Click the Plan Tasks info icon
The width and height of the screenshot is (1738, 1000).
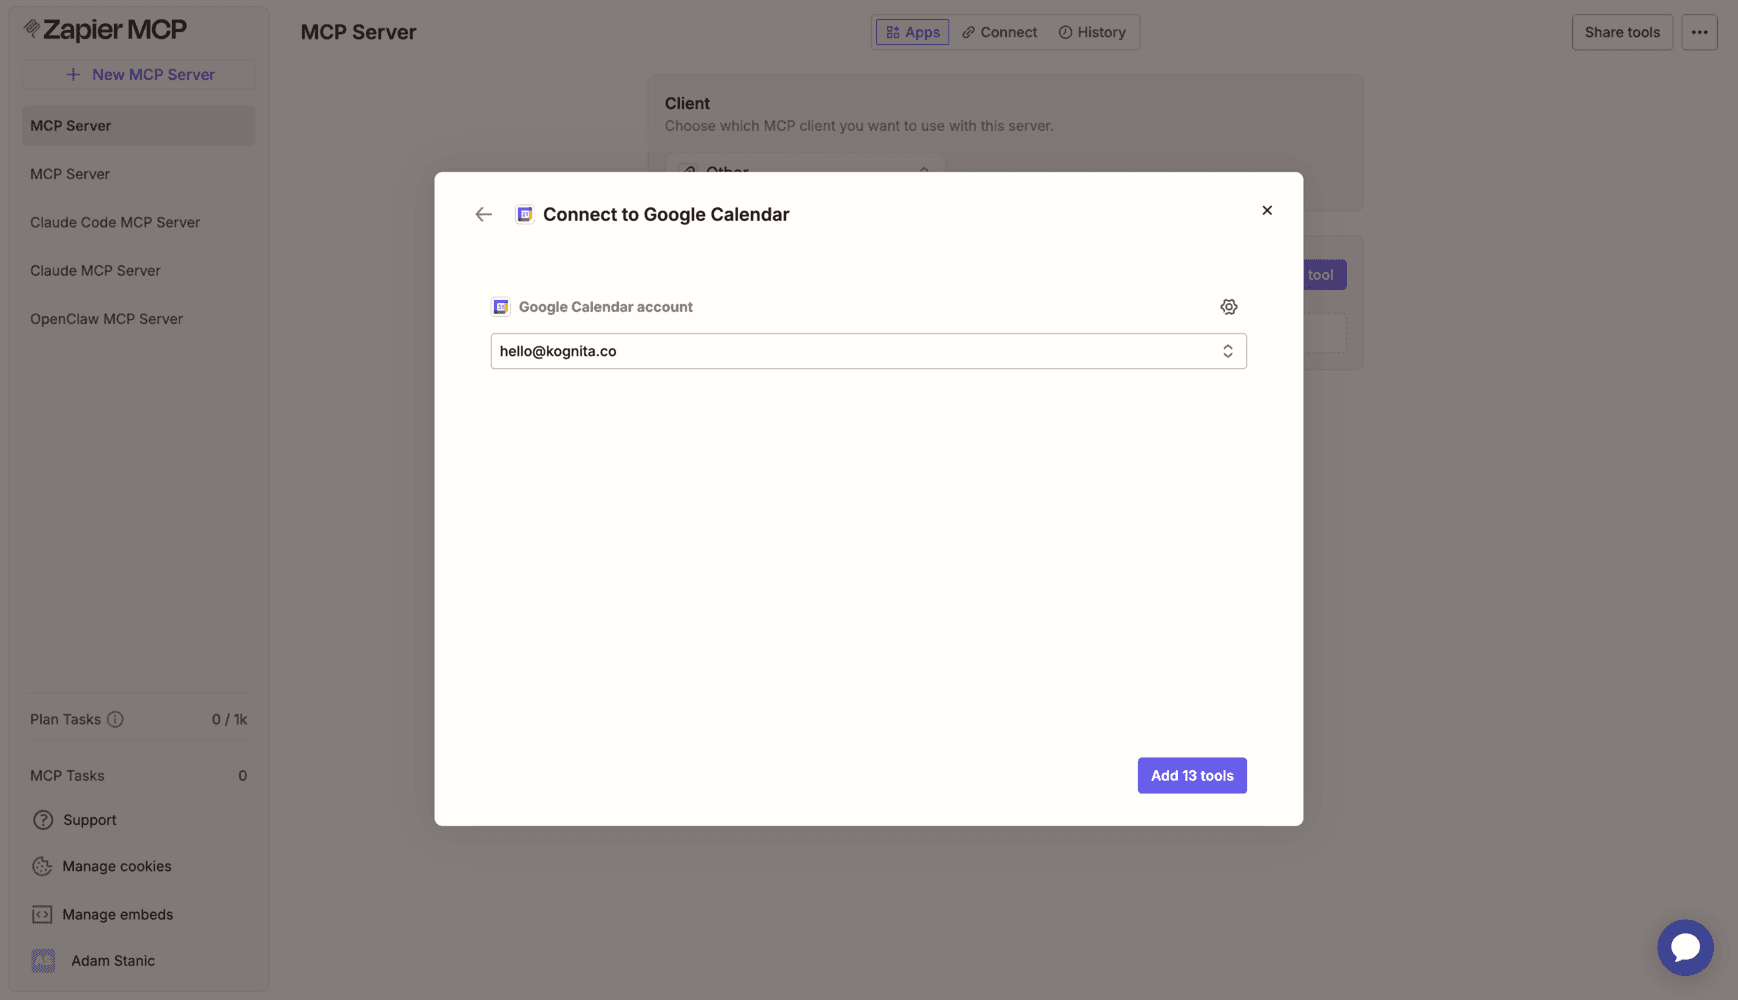coord(115,719)
